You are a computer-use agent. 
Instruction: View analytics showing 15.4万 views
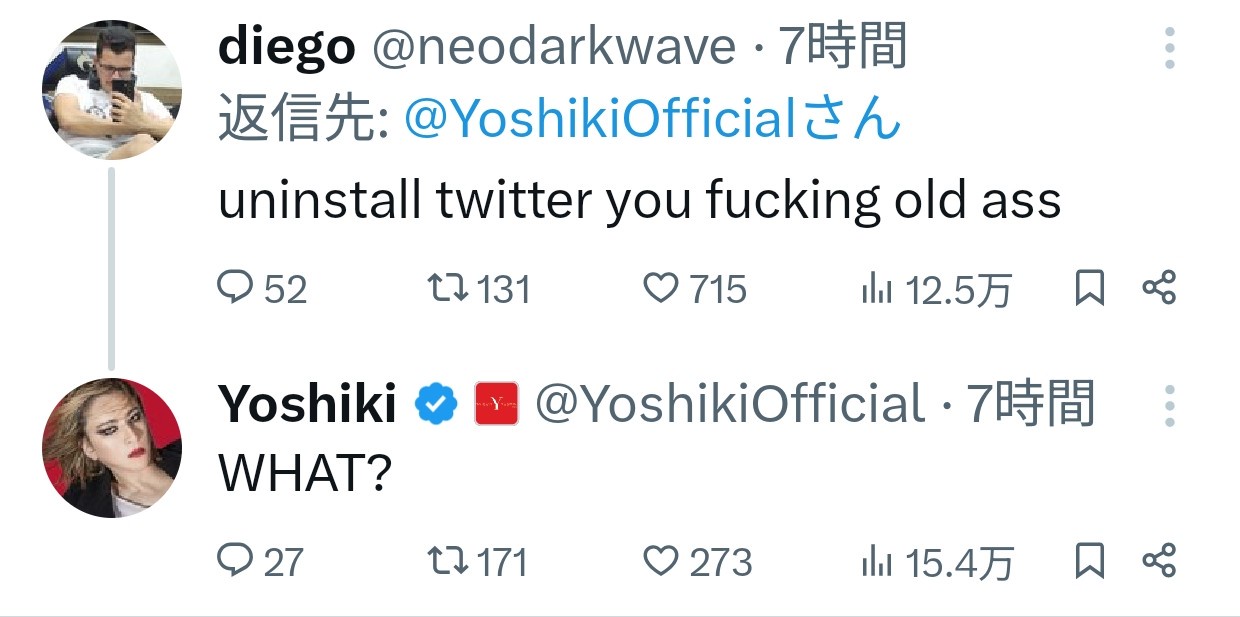876,562
